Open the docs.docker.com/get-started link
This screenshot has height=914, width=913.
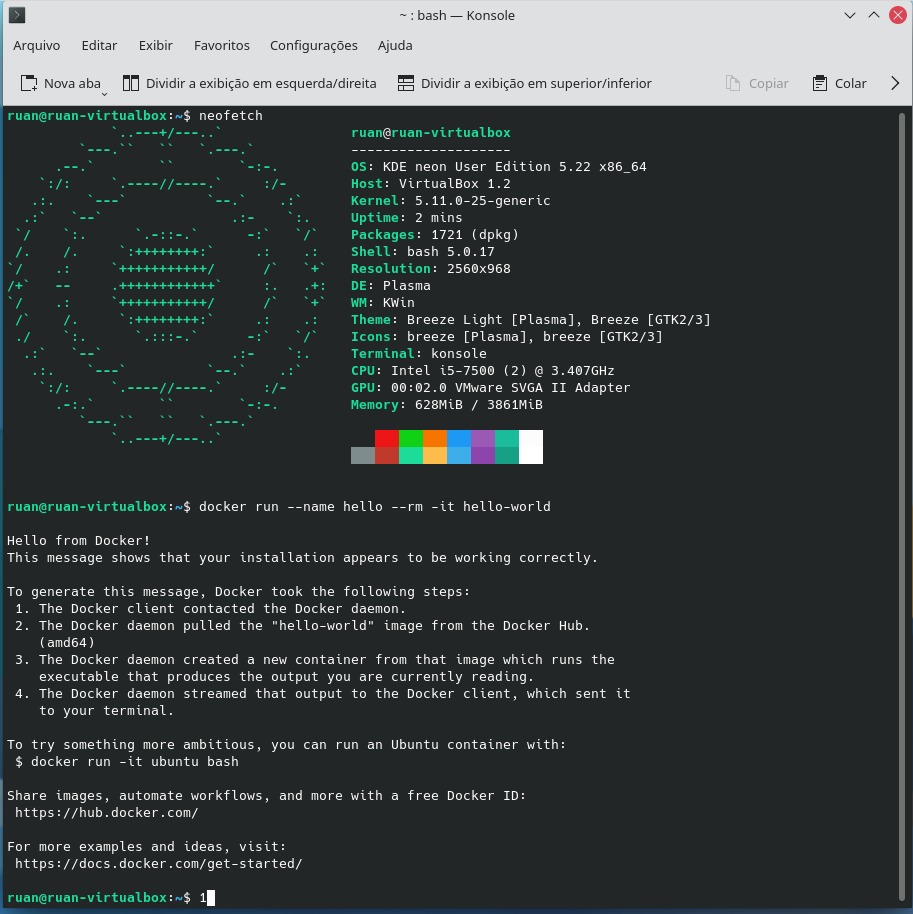coord(159,863)
